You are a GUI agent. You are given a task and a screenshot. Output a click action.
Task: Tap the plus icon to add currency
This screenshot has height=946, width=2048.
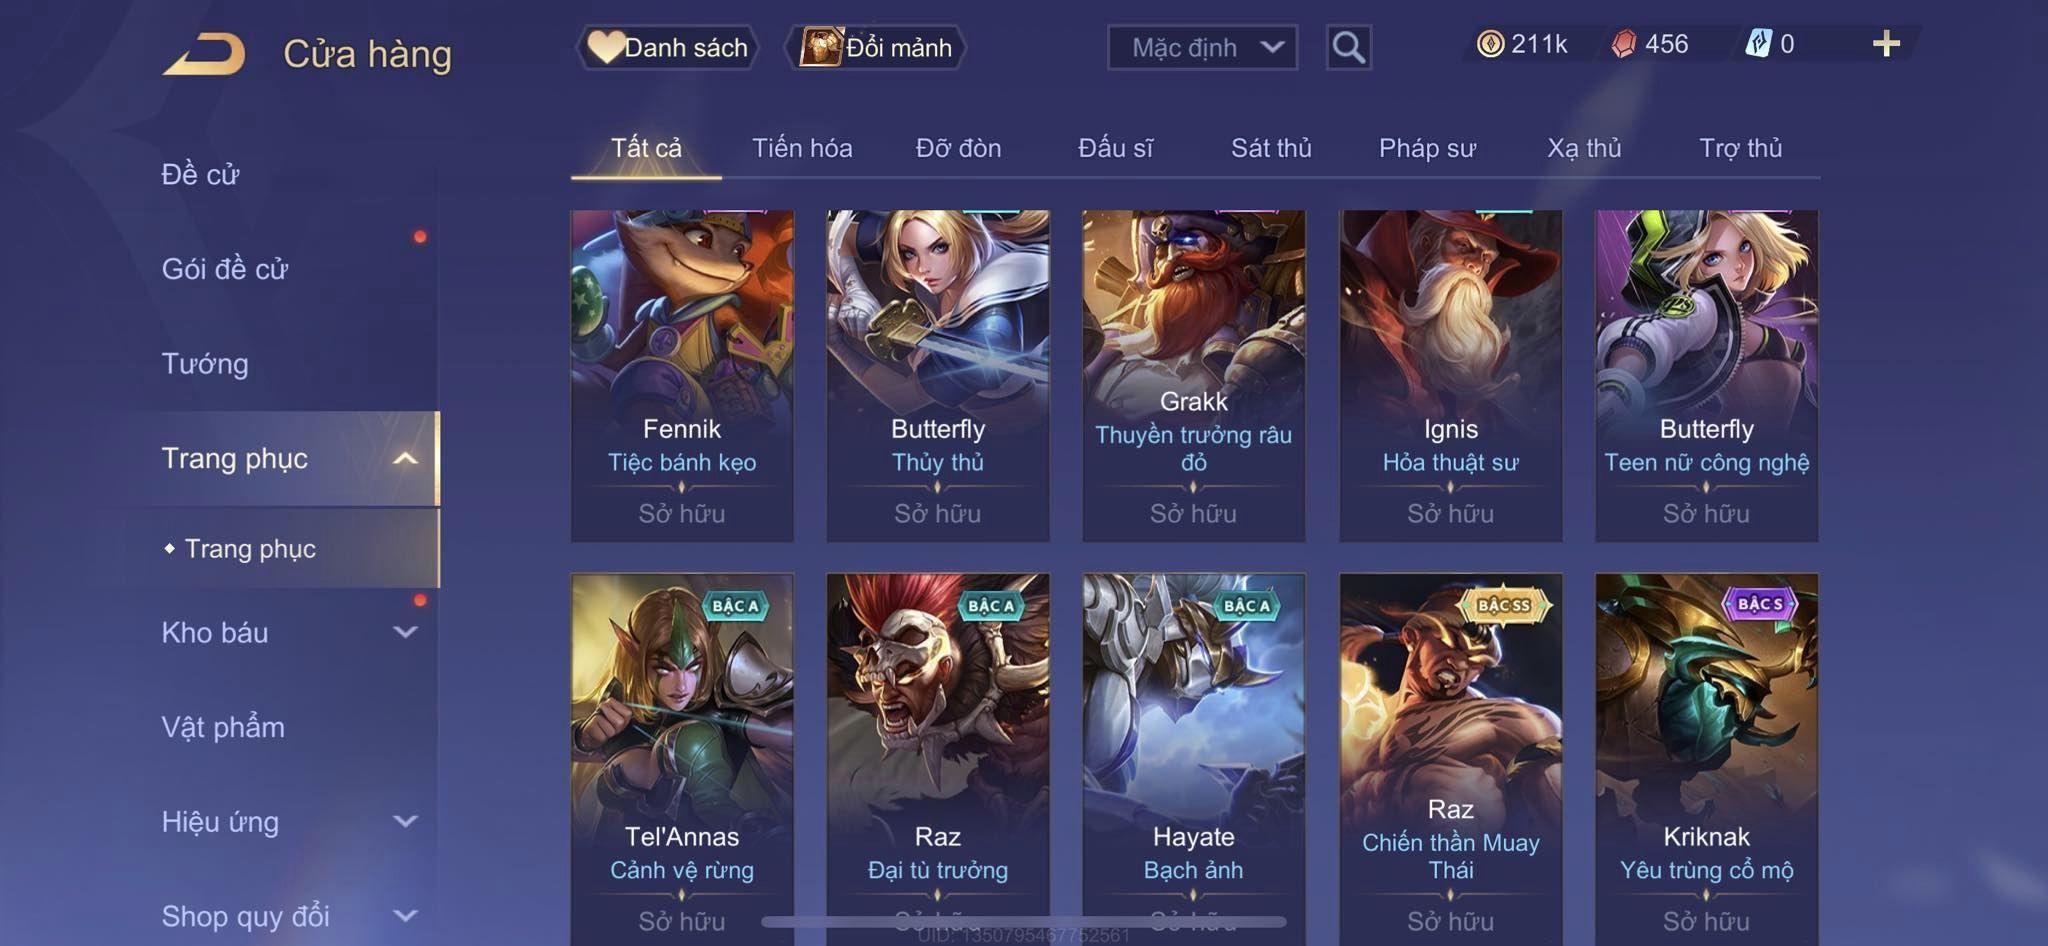click(1886, 43)
